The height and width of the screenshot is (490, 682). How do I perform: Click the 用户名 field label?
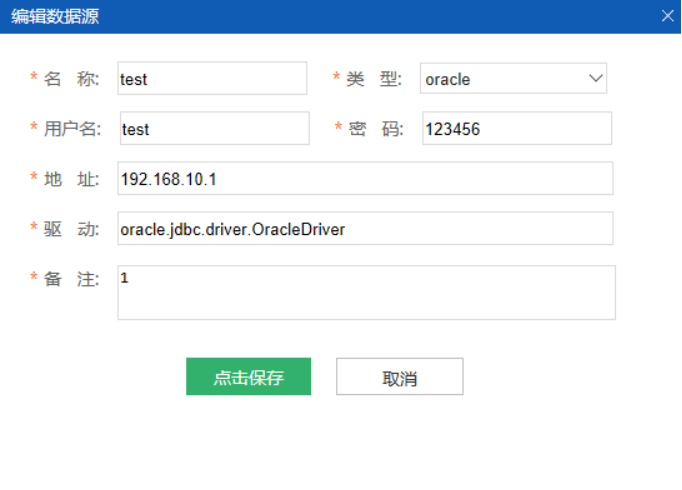(72, 129)
